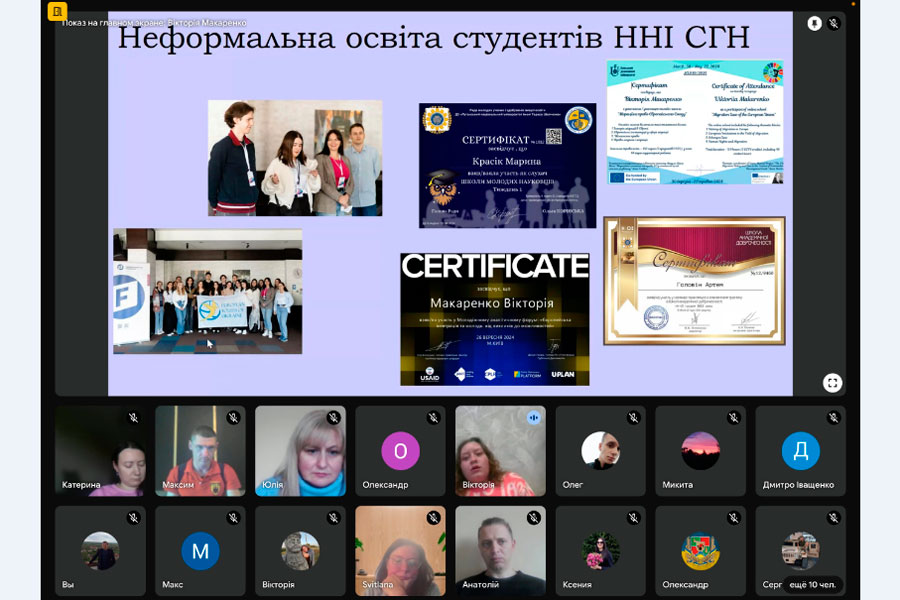Image resolution: width=900 pixels, height=600 pixels.
Task: Click the blue М avatar of Макс
Action: 200,551
